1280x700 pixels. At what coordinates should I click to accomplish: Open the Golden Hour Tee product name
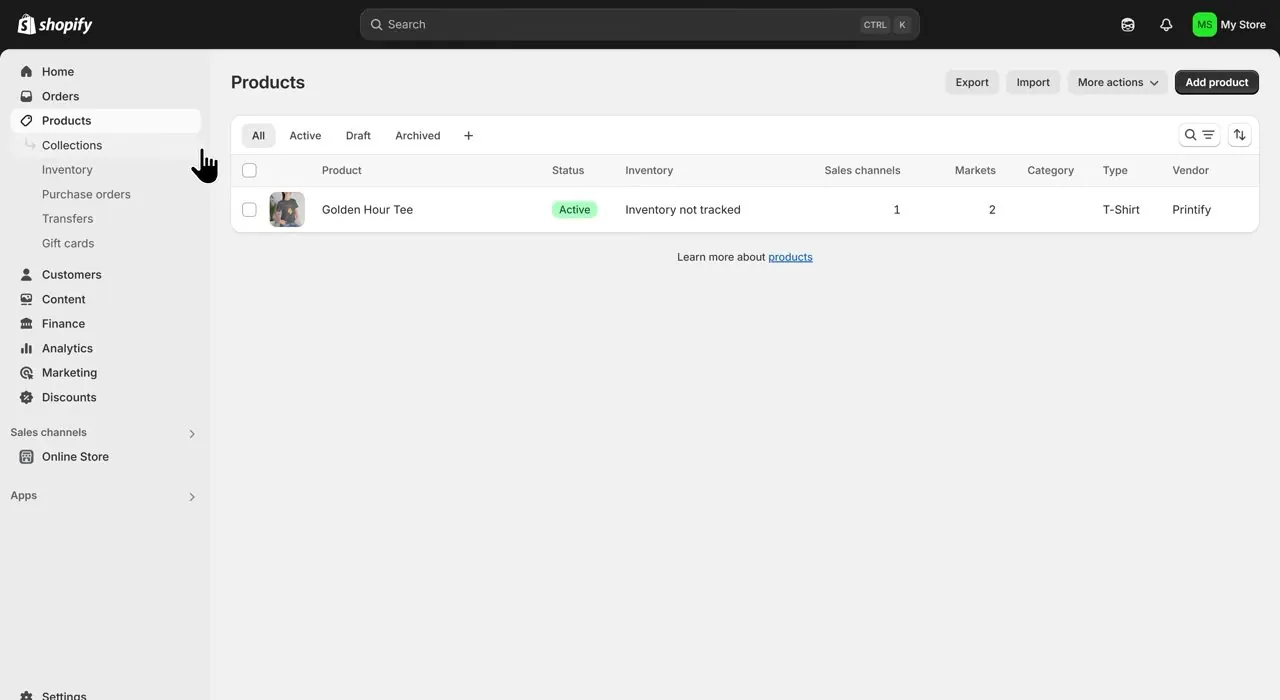(x=367, y=210)
